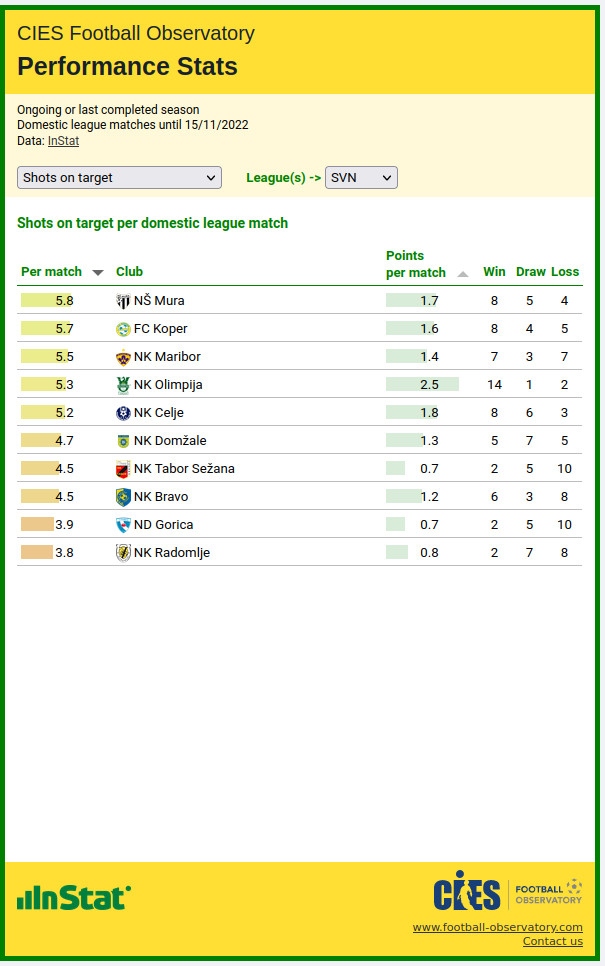Sort table by Win column header
Viewport: 605px width, 966px height.
click(x=494, y=272)
